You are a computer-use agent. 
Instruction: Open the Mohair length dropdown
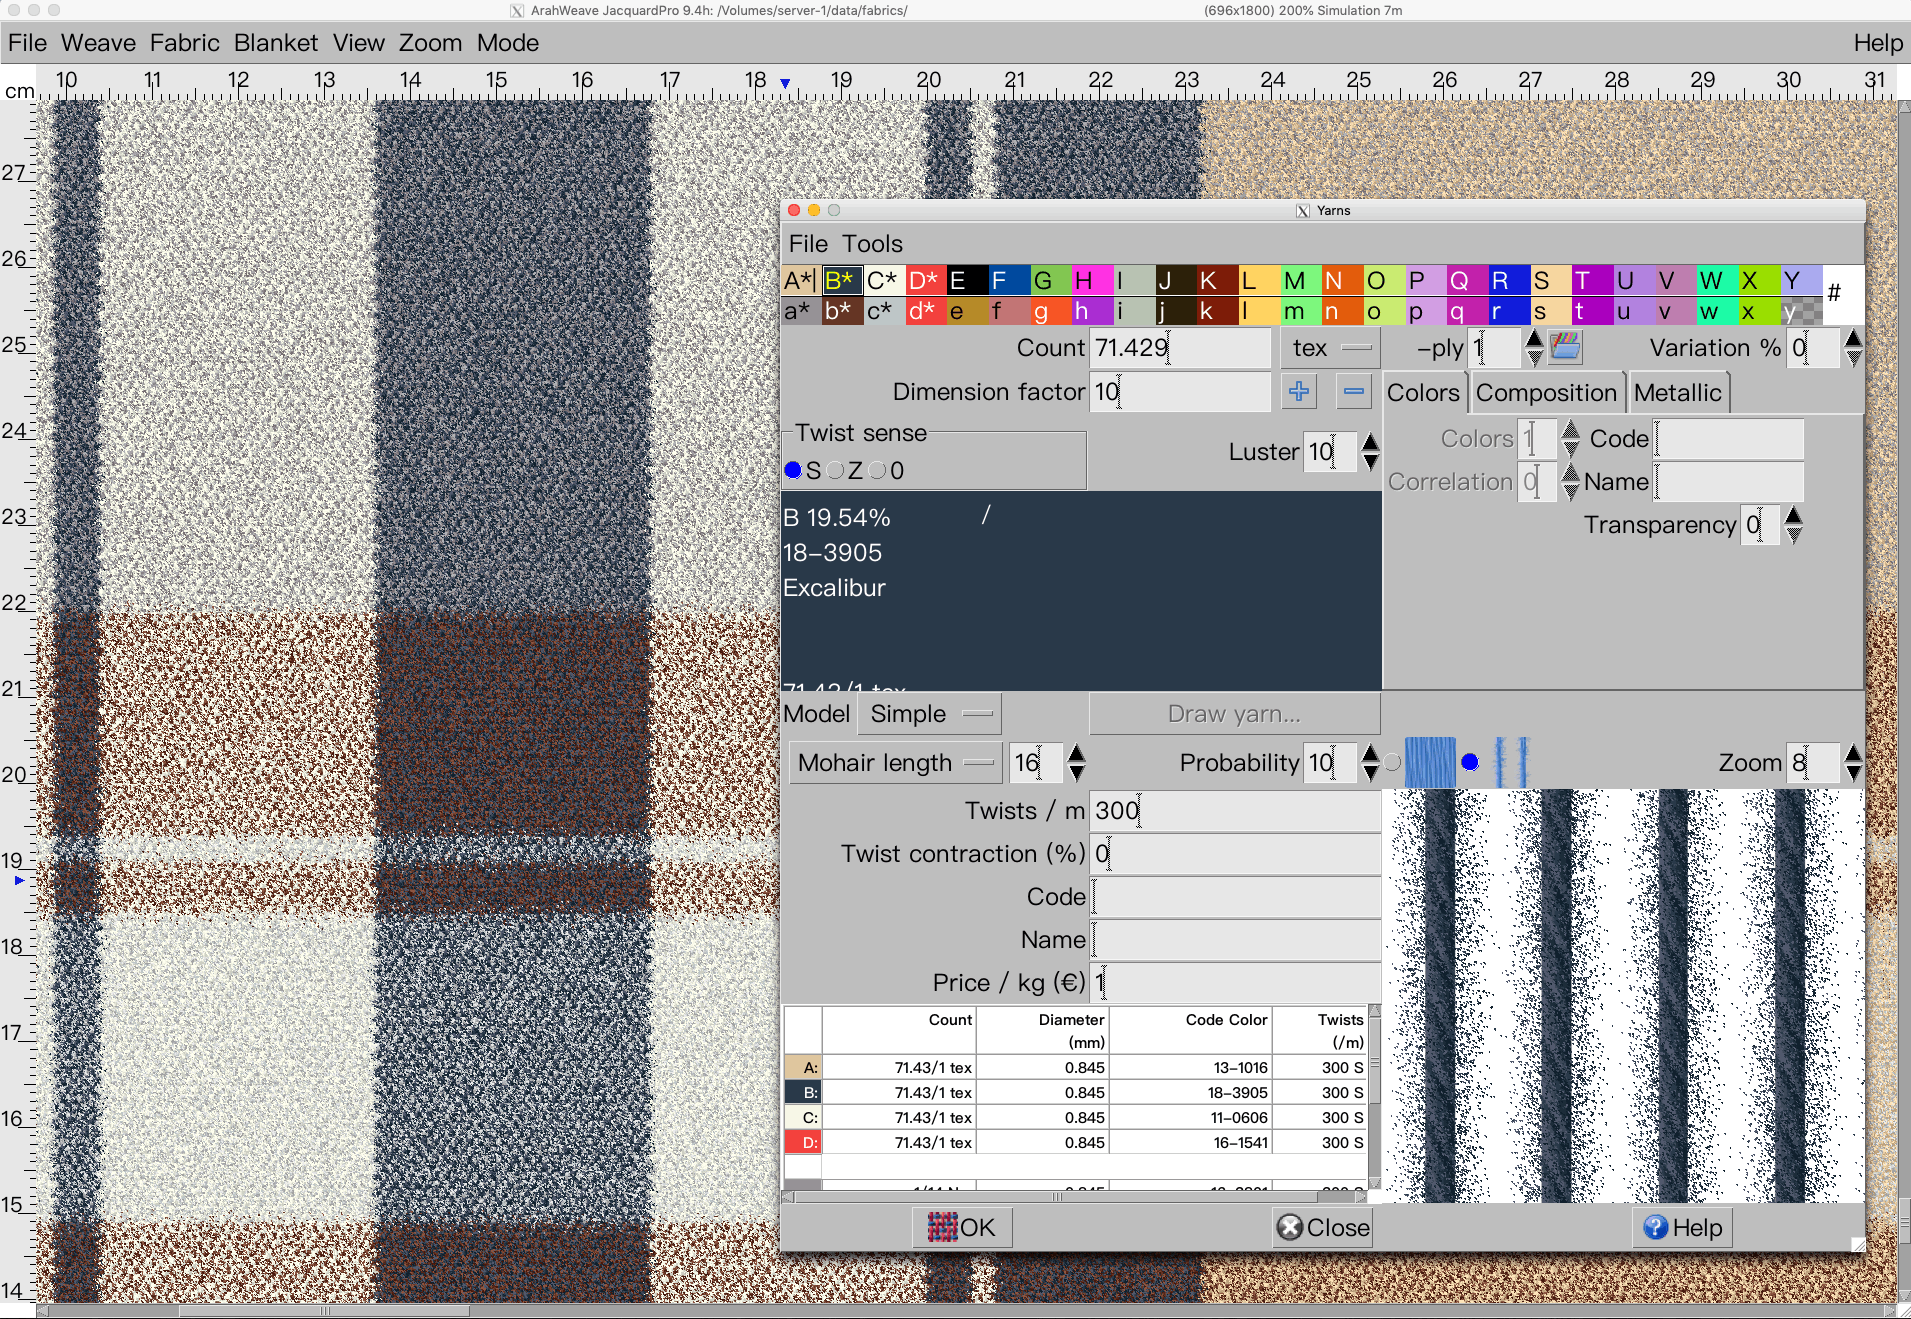[895, 763]
